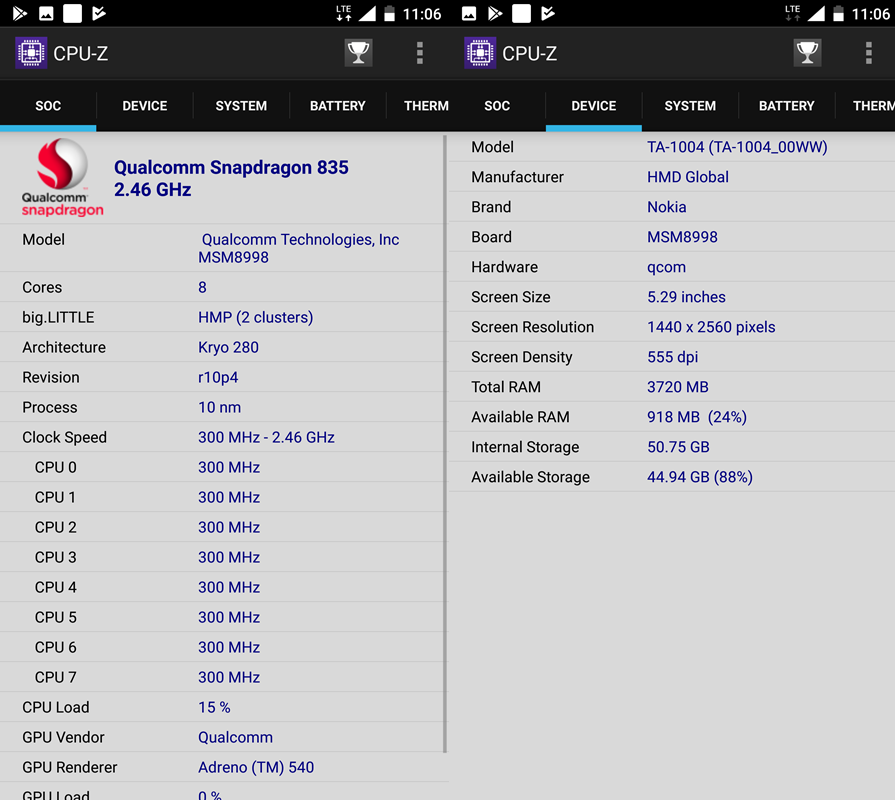This screenshot has width=895, height=800.
Task: Tap the qcom hardware value
Action: pos(666,268)
